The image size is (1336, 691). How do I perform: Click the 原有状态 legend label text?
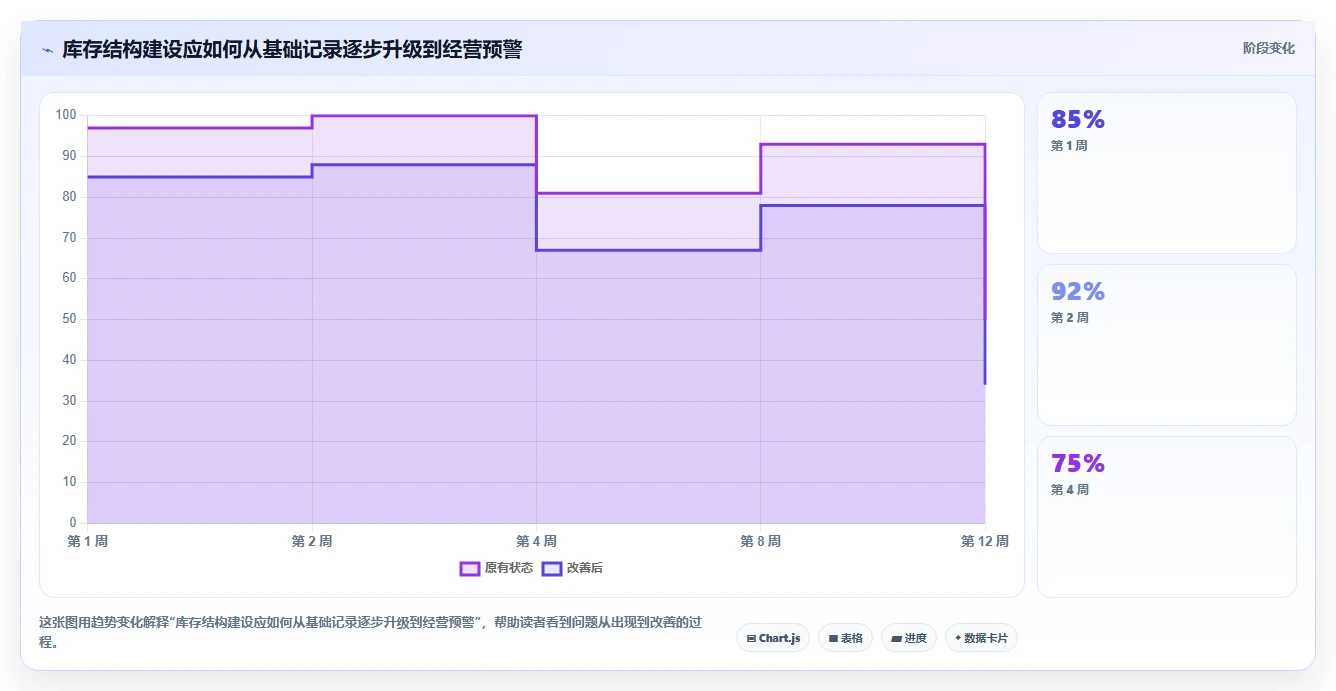(509, 568)
